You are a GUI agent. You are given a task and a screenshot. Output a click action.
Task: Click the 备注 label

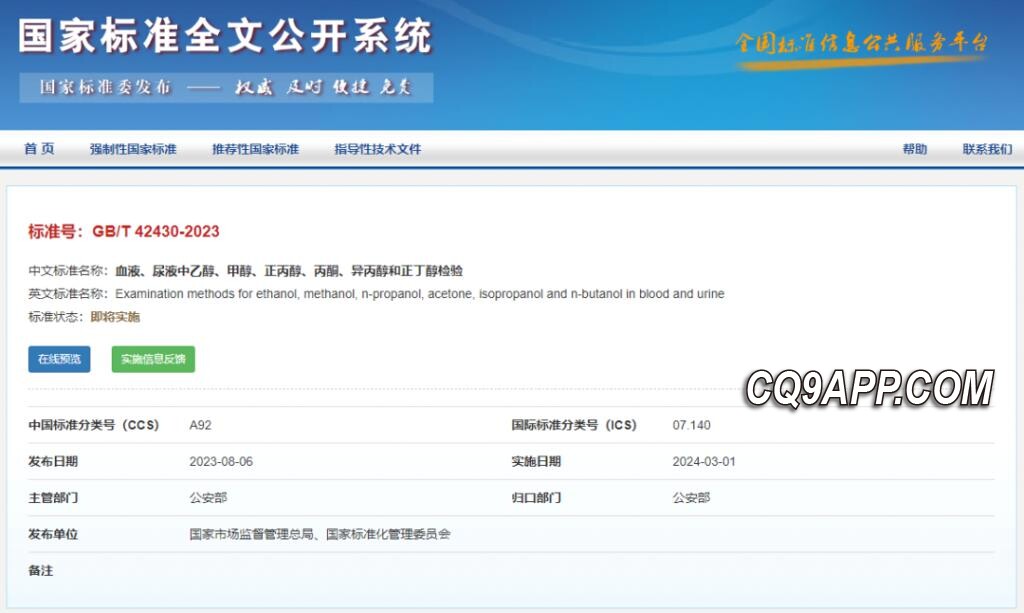pyautogui.click(x=40, y=571)
